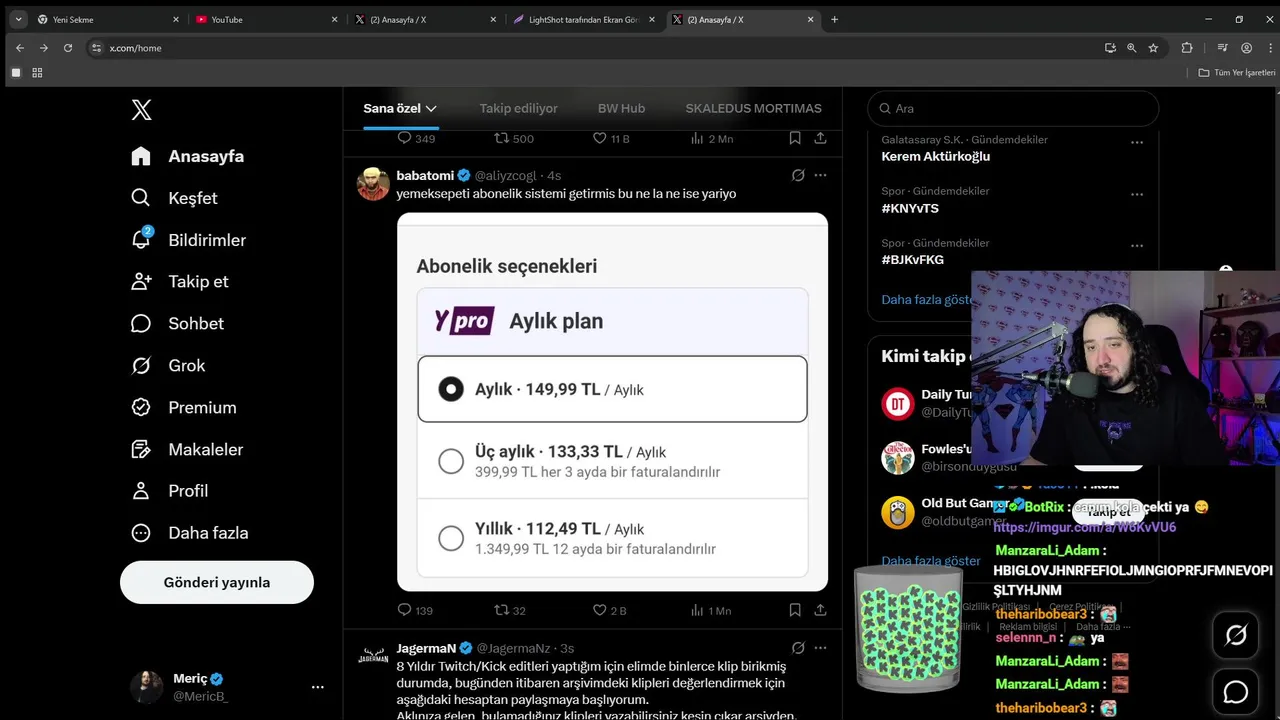Open babatomi post subscription image
1280x720 pixels.
point(612,402)
